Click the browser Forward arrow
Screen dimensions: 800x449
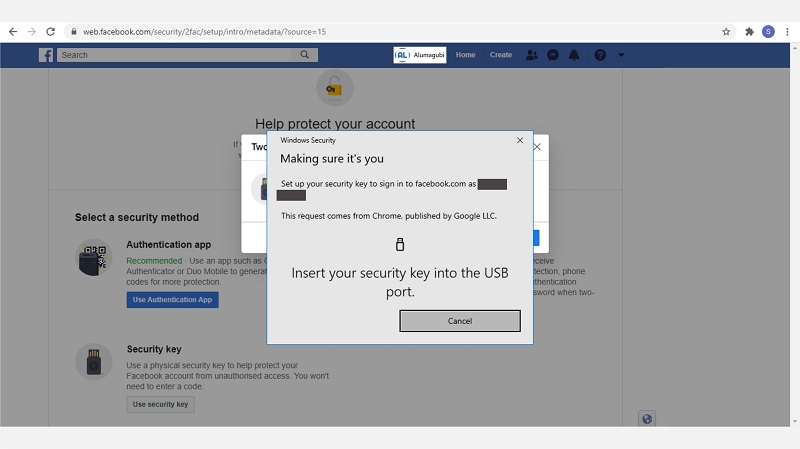pyautogui.click(x=32, y=32)
